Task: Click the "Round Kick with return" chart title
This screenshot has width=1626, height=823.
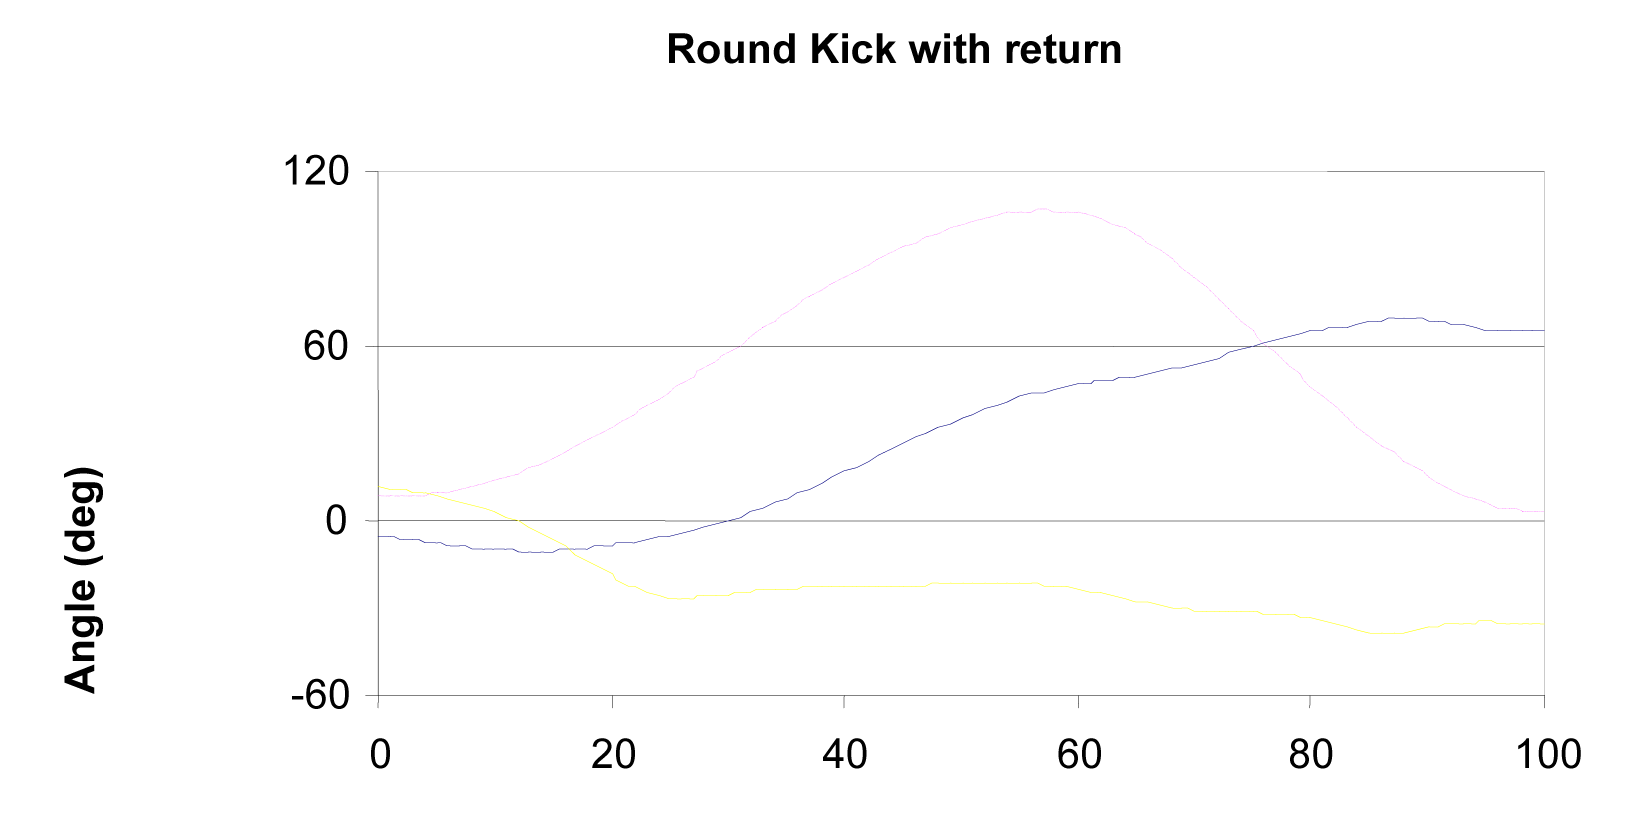Action: [893, 49]
